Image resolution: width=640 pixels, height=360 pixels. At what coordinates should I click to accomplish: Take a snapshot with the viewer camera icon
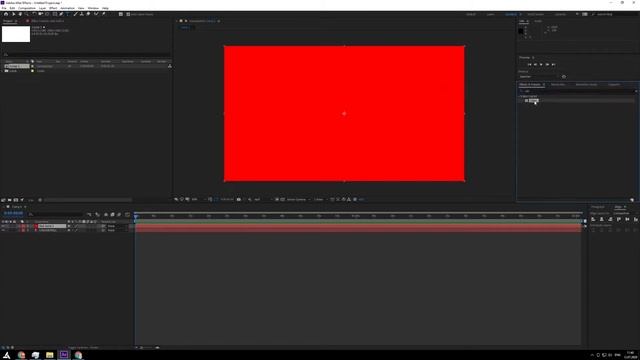[239, 199]
